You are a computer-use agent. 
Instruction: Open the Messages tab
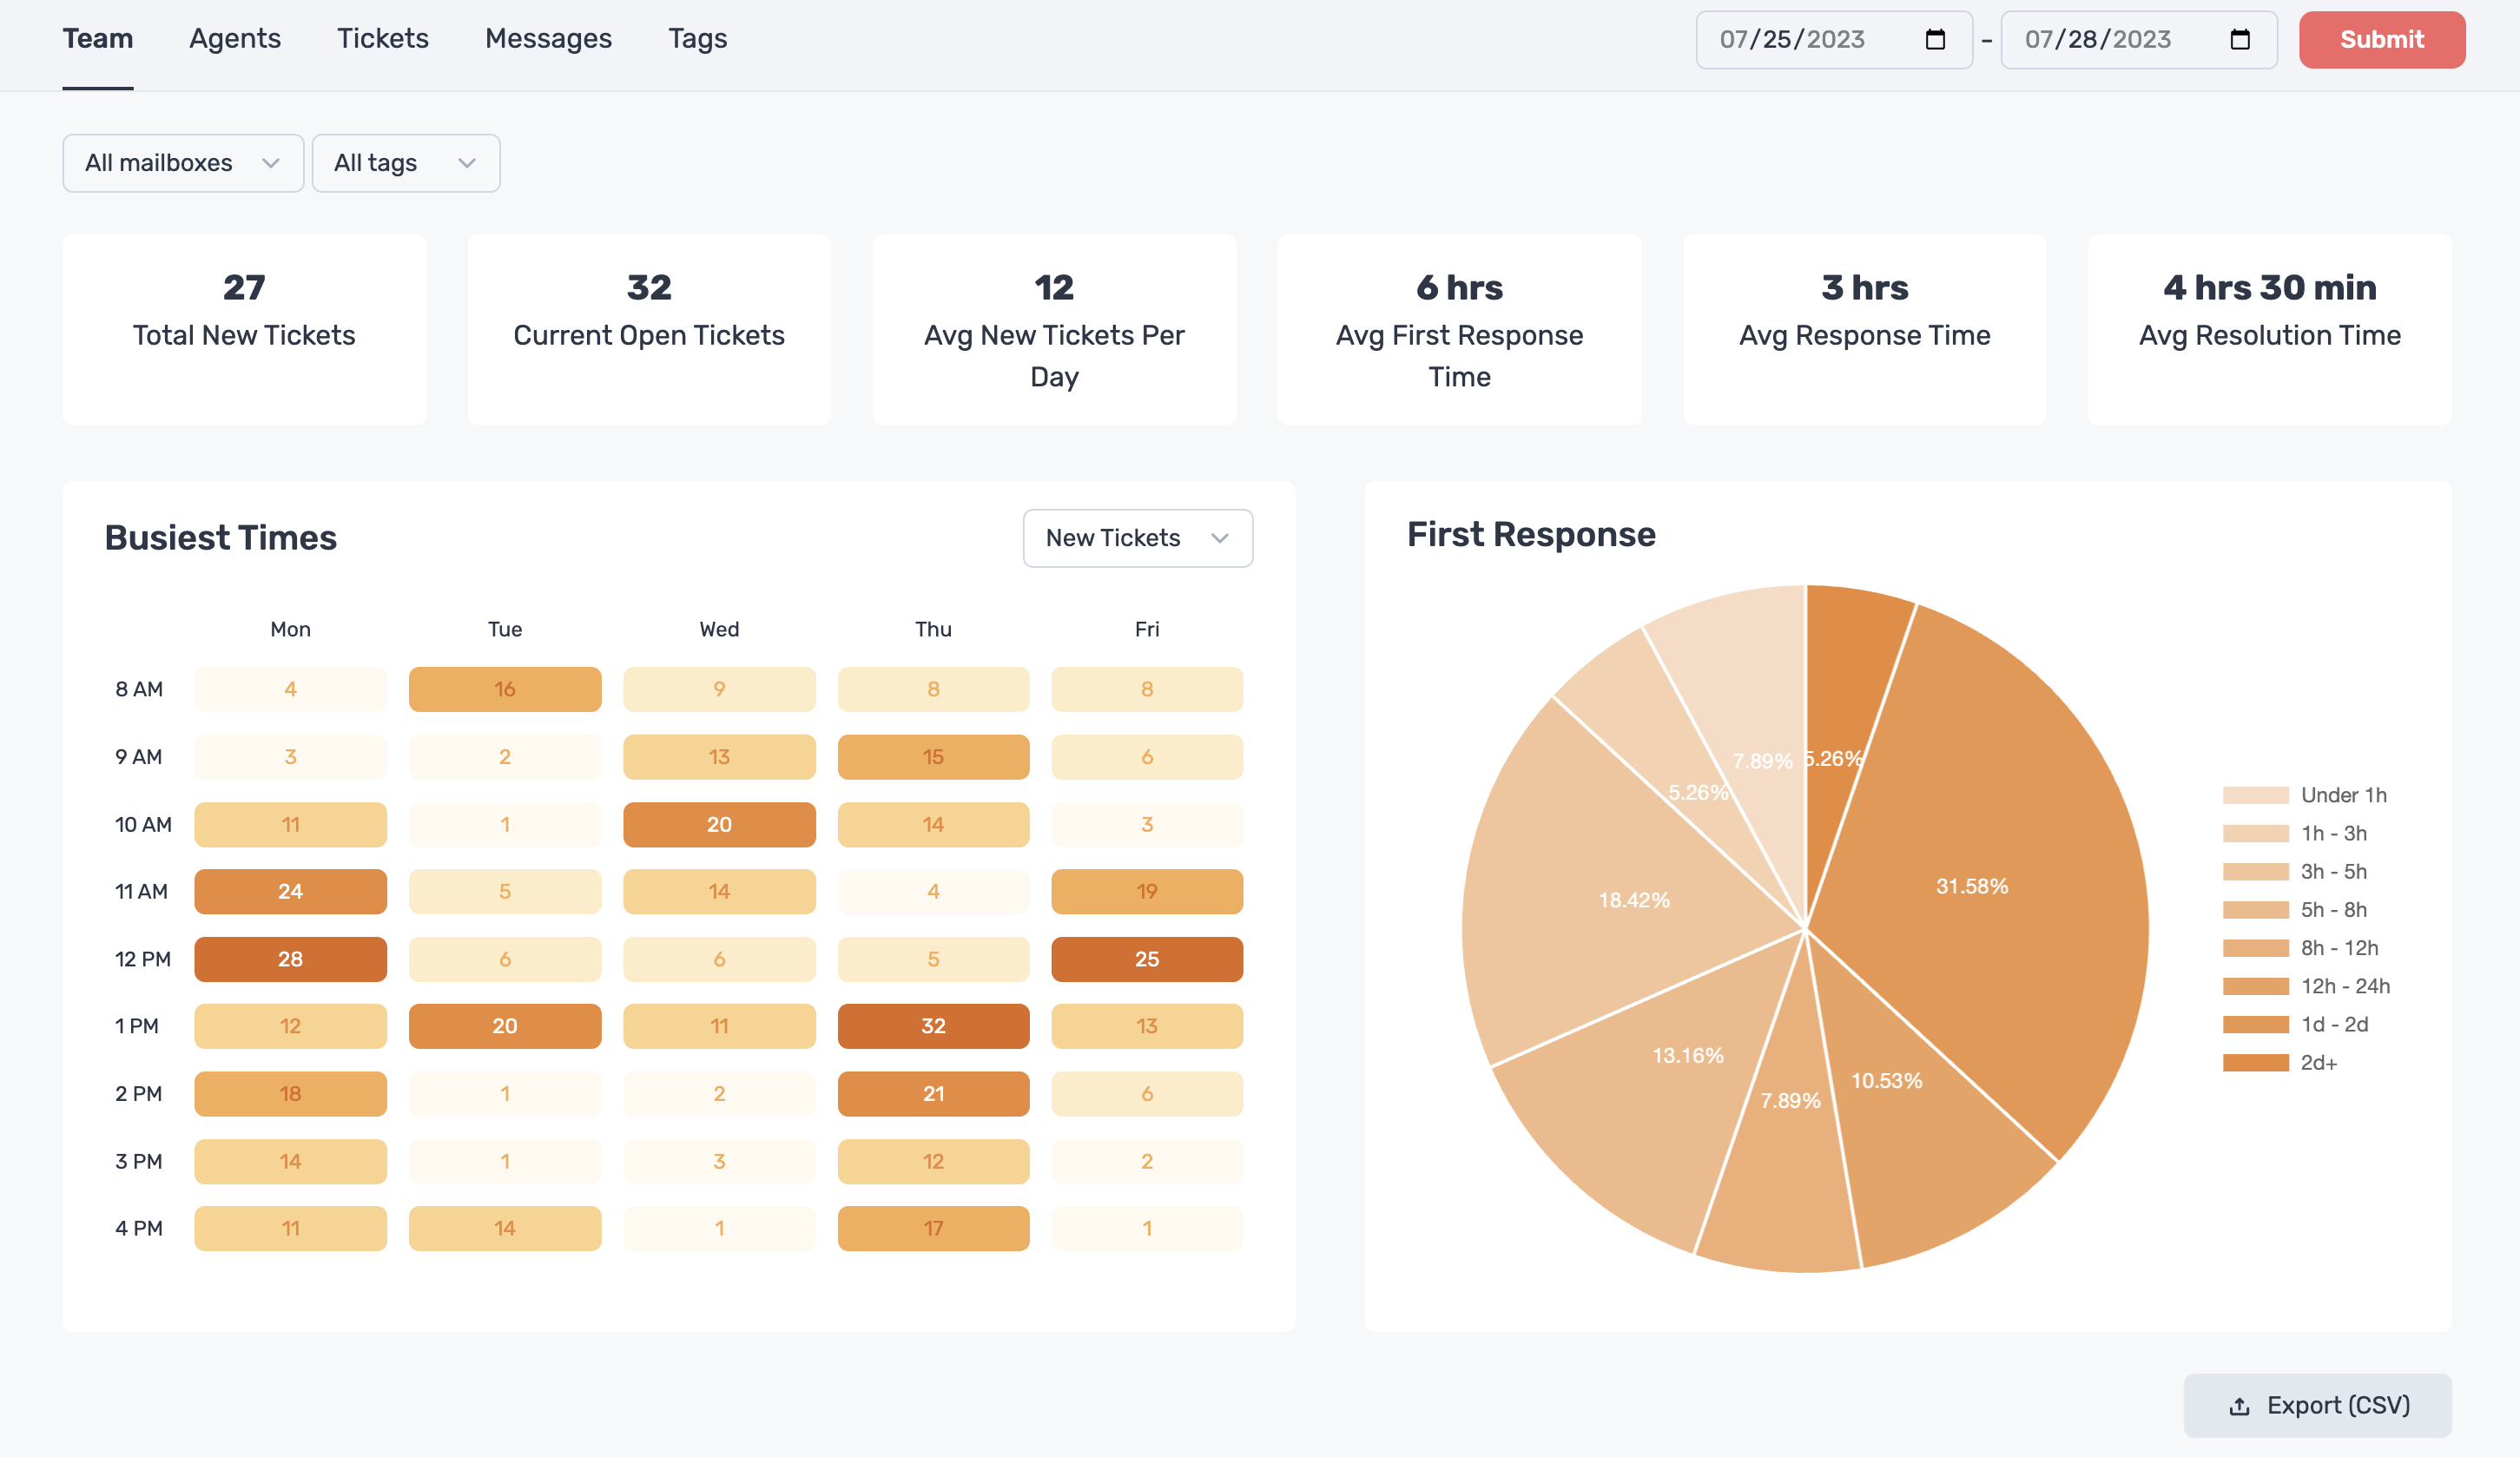point(548,39)
